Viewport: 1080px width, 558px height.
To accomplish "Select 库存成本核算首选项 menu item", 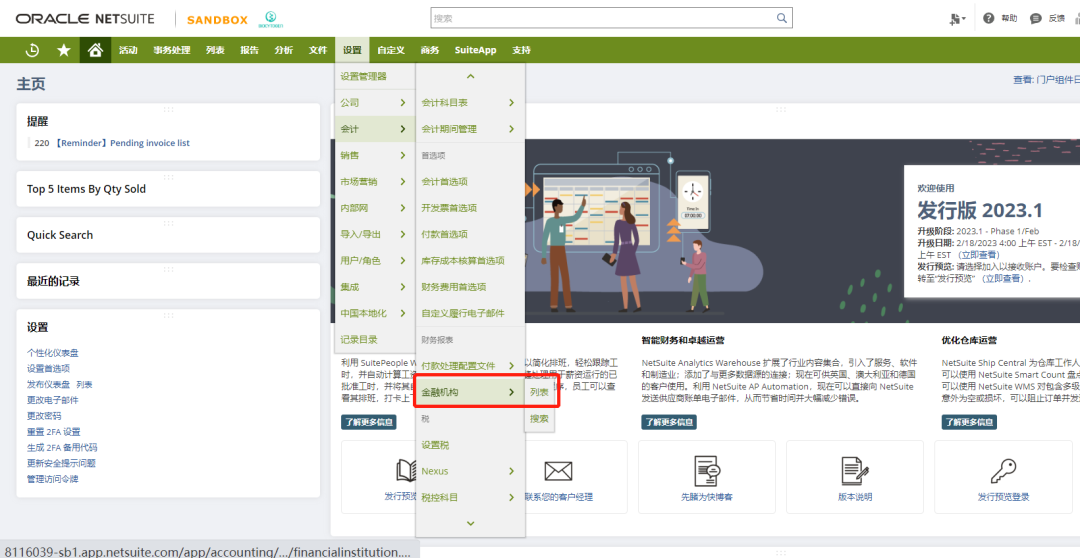I will tap(470, 260).
